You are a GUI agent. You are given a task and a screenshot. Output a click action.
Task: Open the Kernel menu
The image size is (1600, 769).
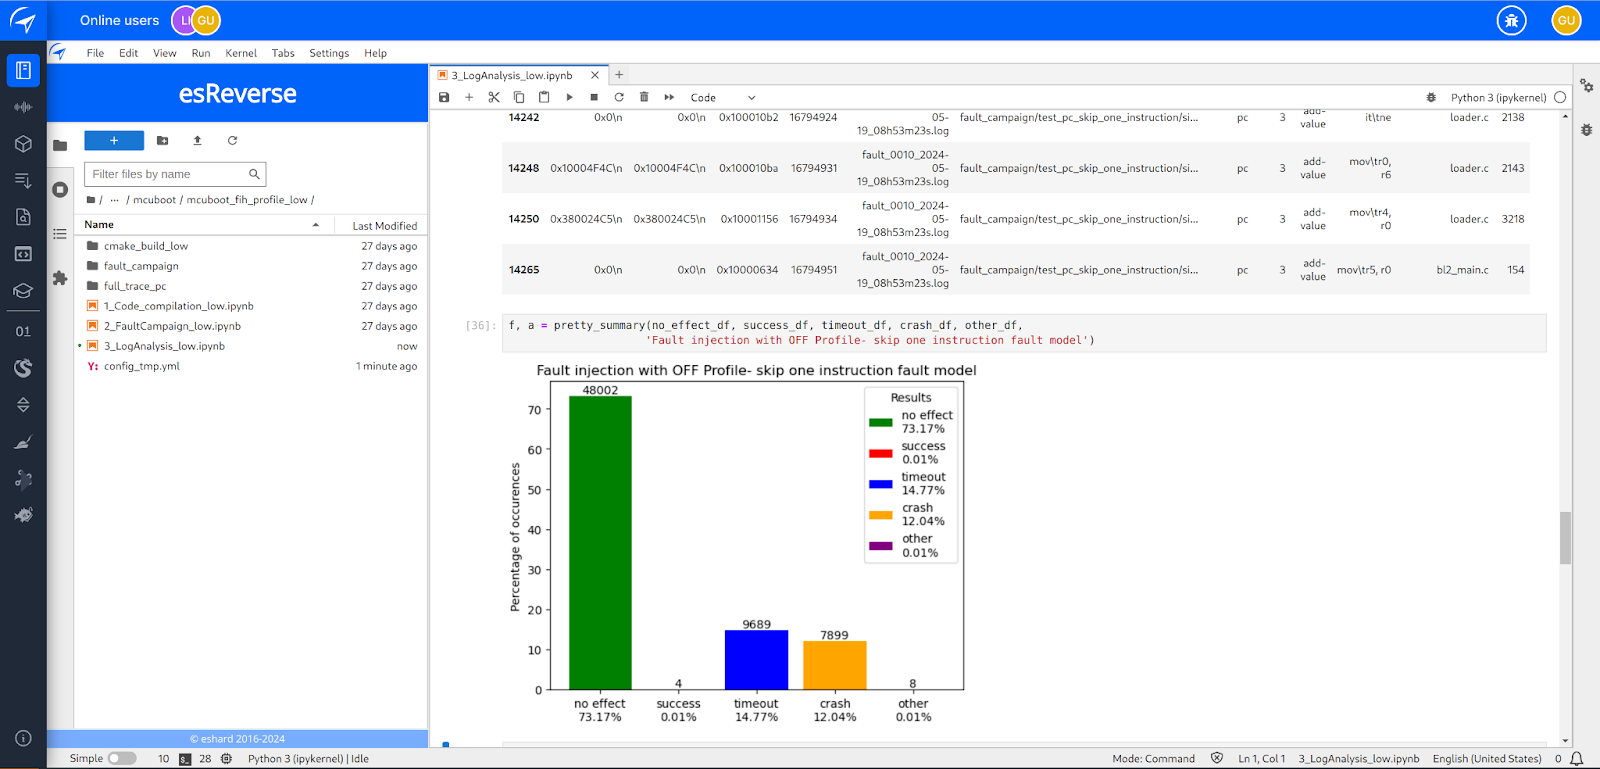point(241,53)
